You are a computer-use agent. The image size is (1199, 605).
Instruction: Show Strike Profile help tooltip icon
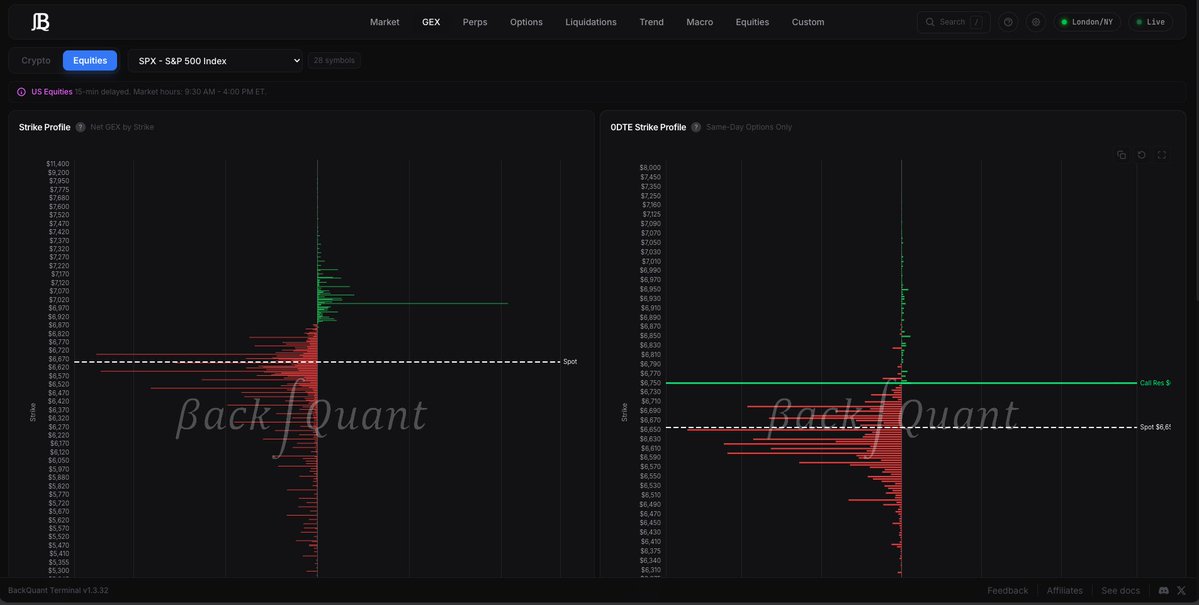click(80, 127)
